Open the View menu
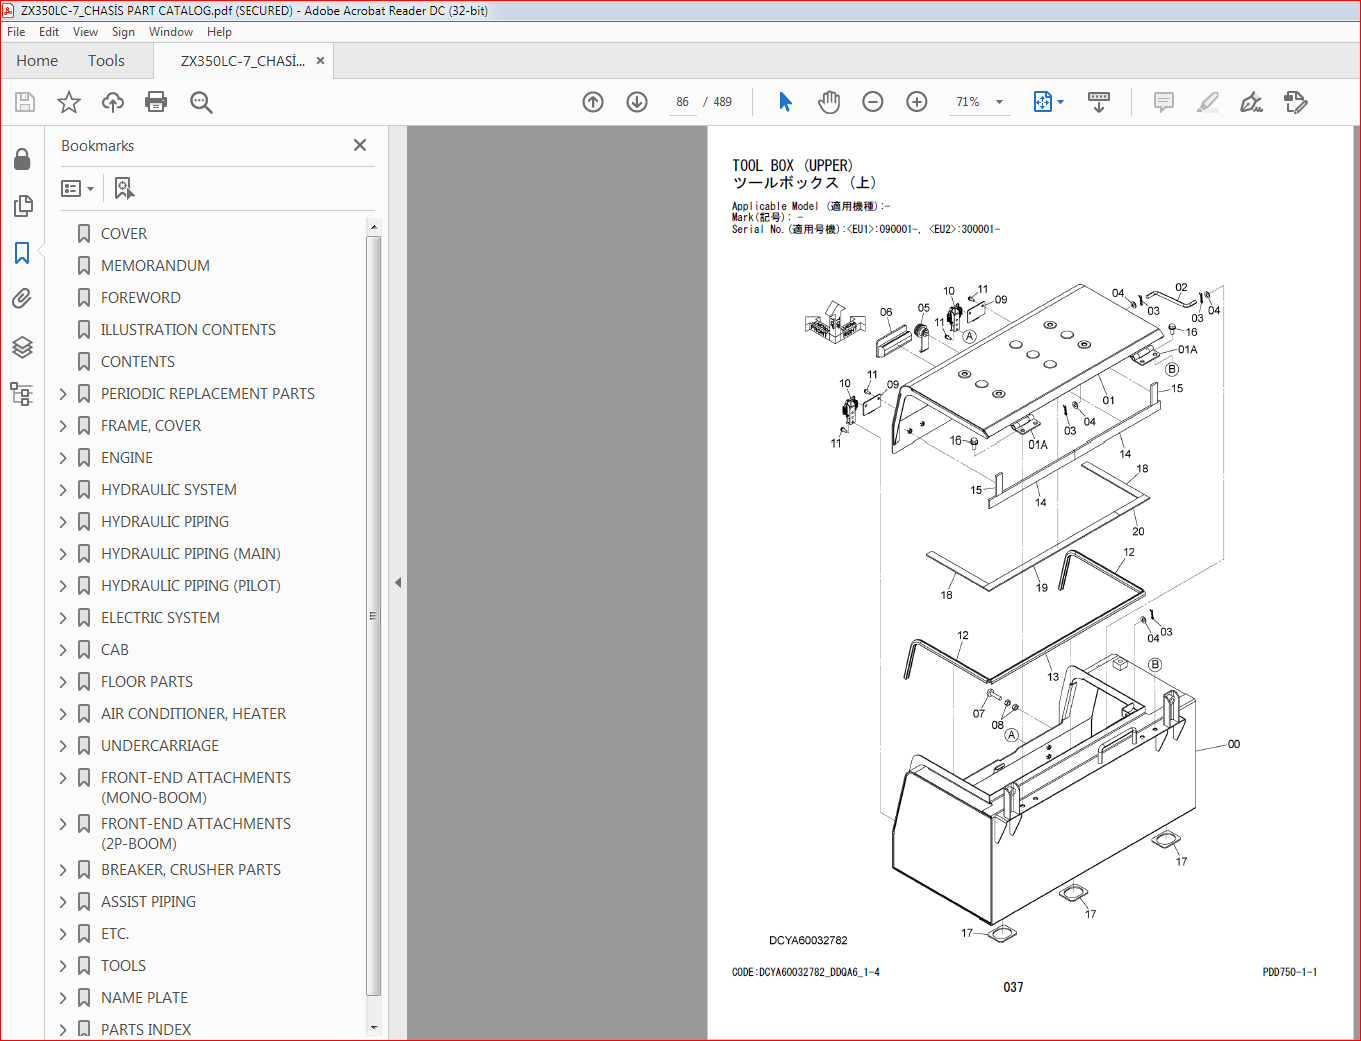Image resolution: width=1361 pixels, height=1041 pixels. pyautogui.click(x=85, y=32)
